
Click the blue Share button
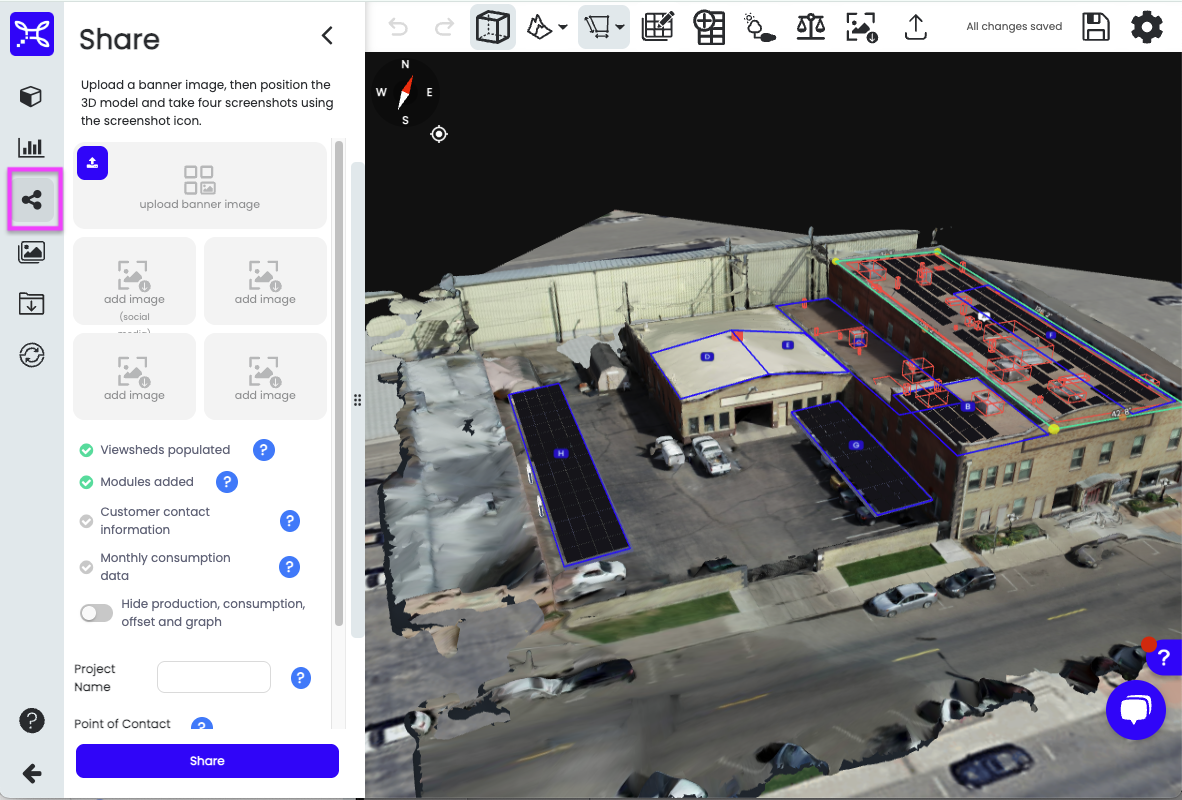point(207,761)
